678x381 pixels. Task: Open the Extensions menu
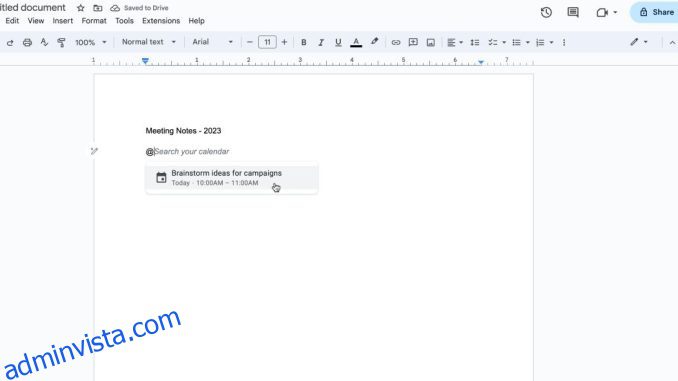(x=161, y=21)
